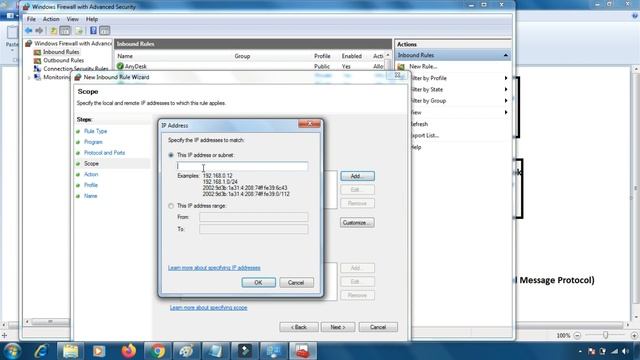Screen dimensions: 640x360
Task: Go to the Program wizard step
Action: tap(93, 142)
